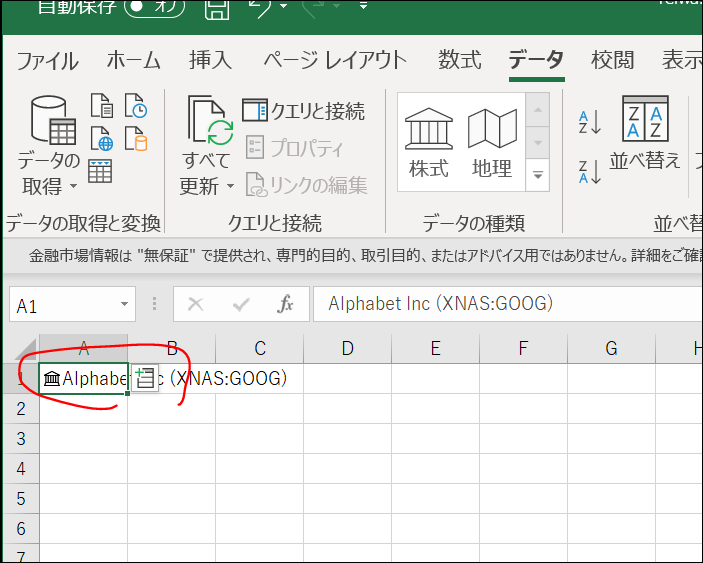Switch to the 数式 tab

[460, 61]
